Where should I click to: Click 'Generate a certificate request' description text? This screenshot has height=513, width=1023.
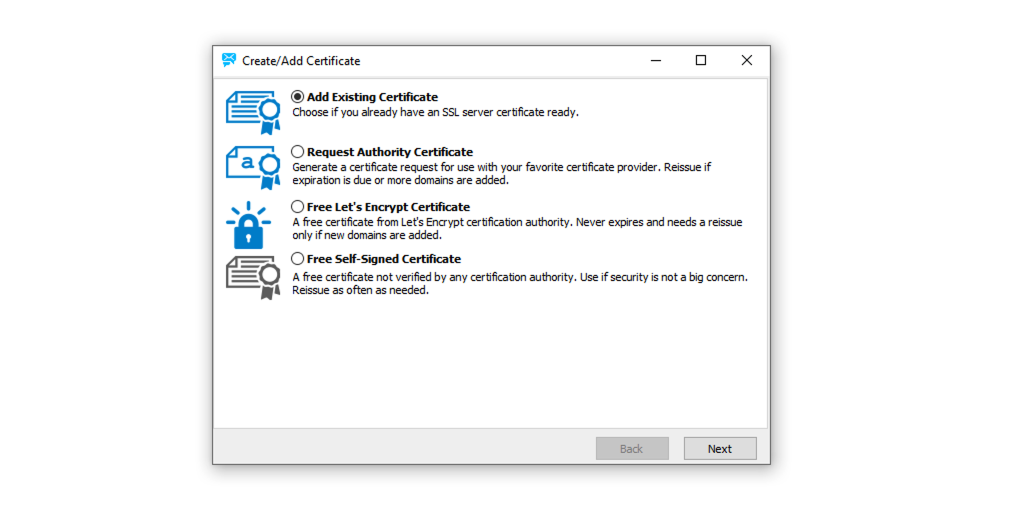pyautogui.click(x=502, y=174)
